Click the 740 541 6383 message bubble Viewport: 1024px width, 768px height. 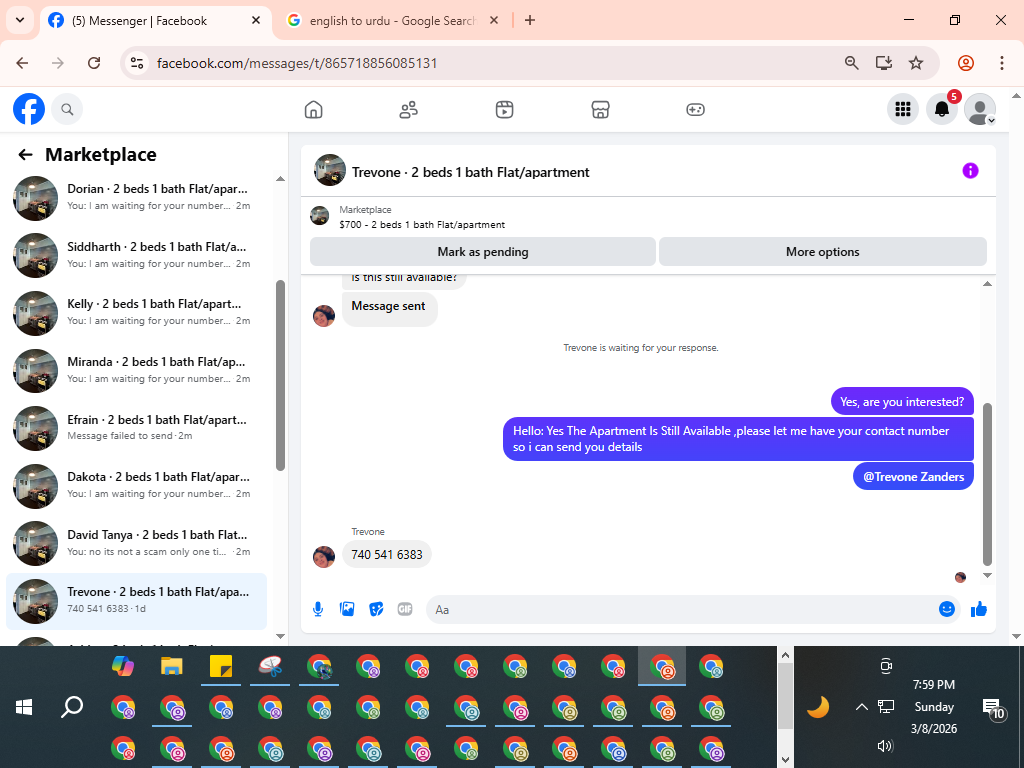pos(387,554)
